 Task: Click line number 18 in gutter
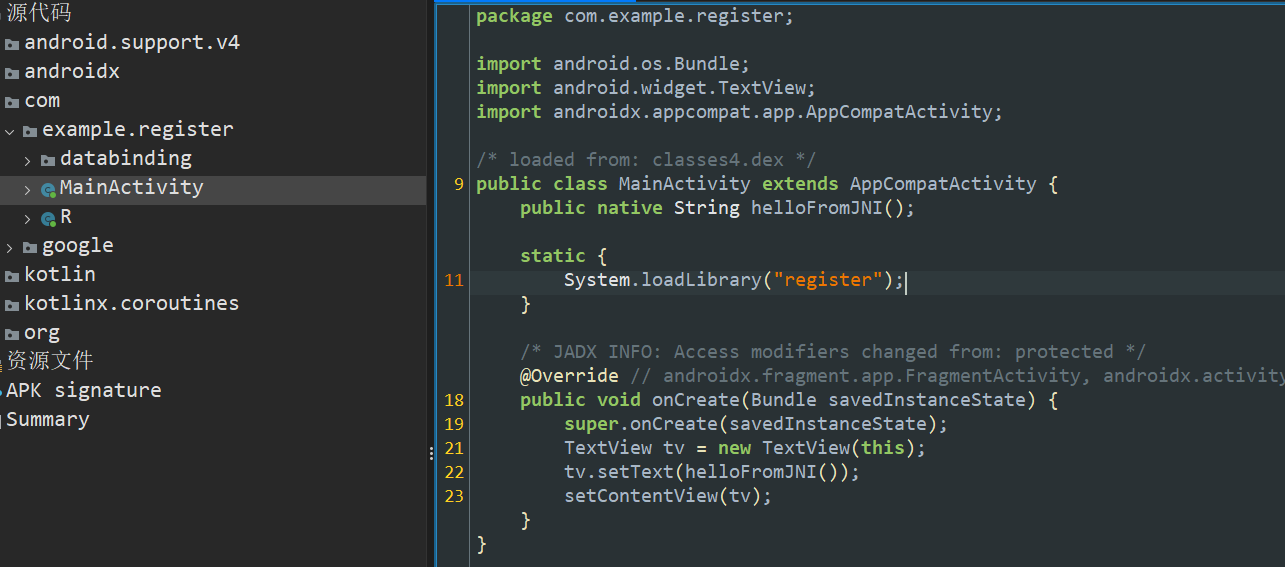click(x=454, y=400)
